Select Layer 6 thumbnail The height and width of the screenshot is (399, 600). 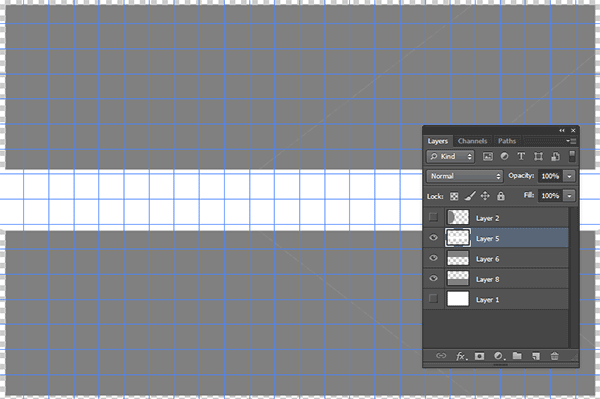point(458,258)
